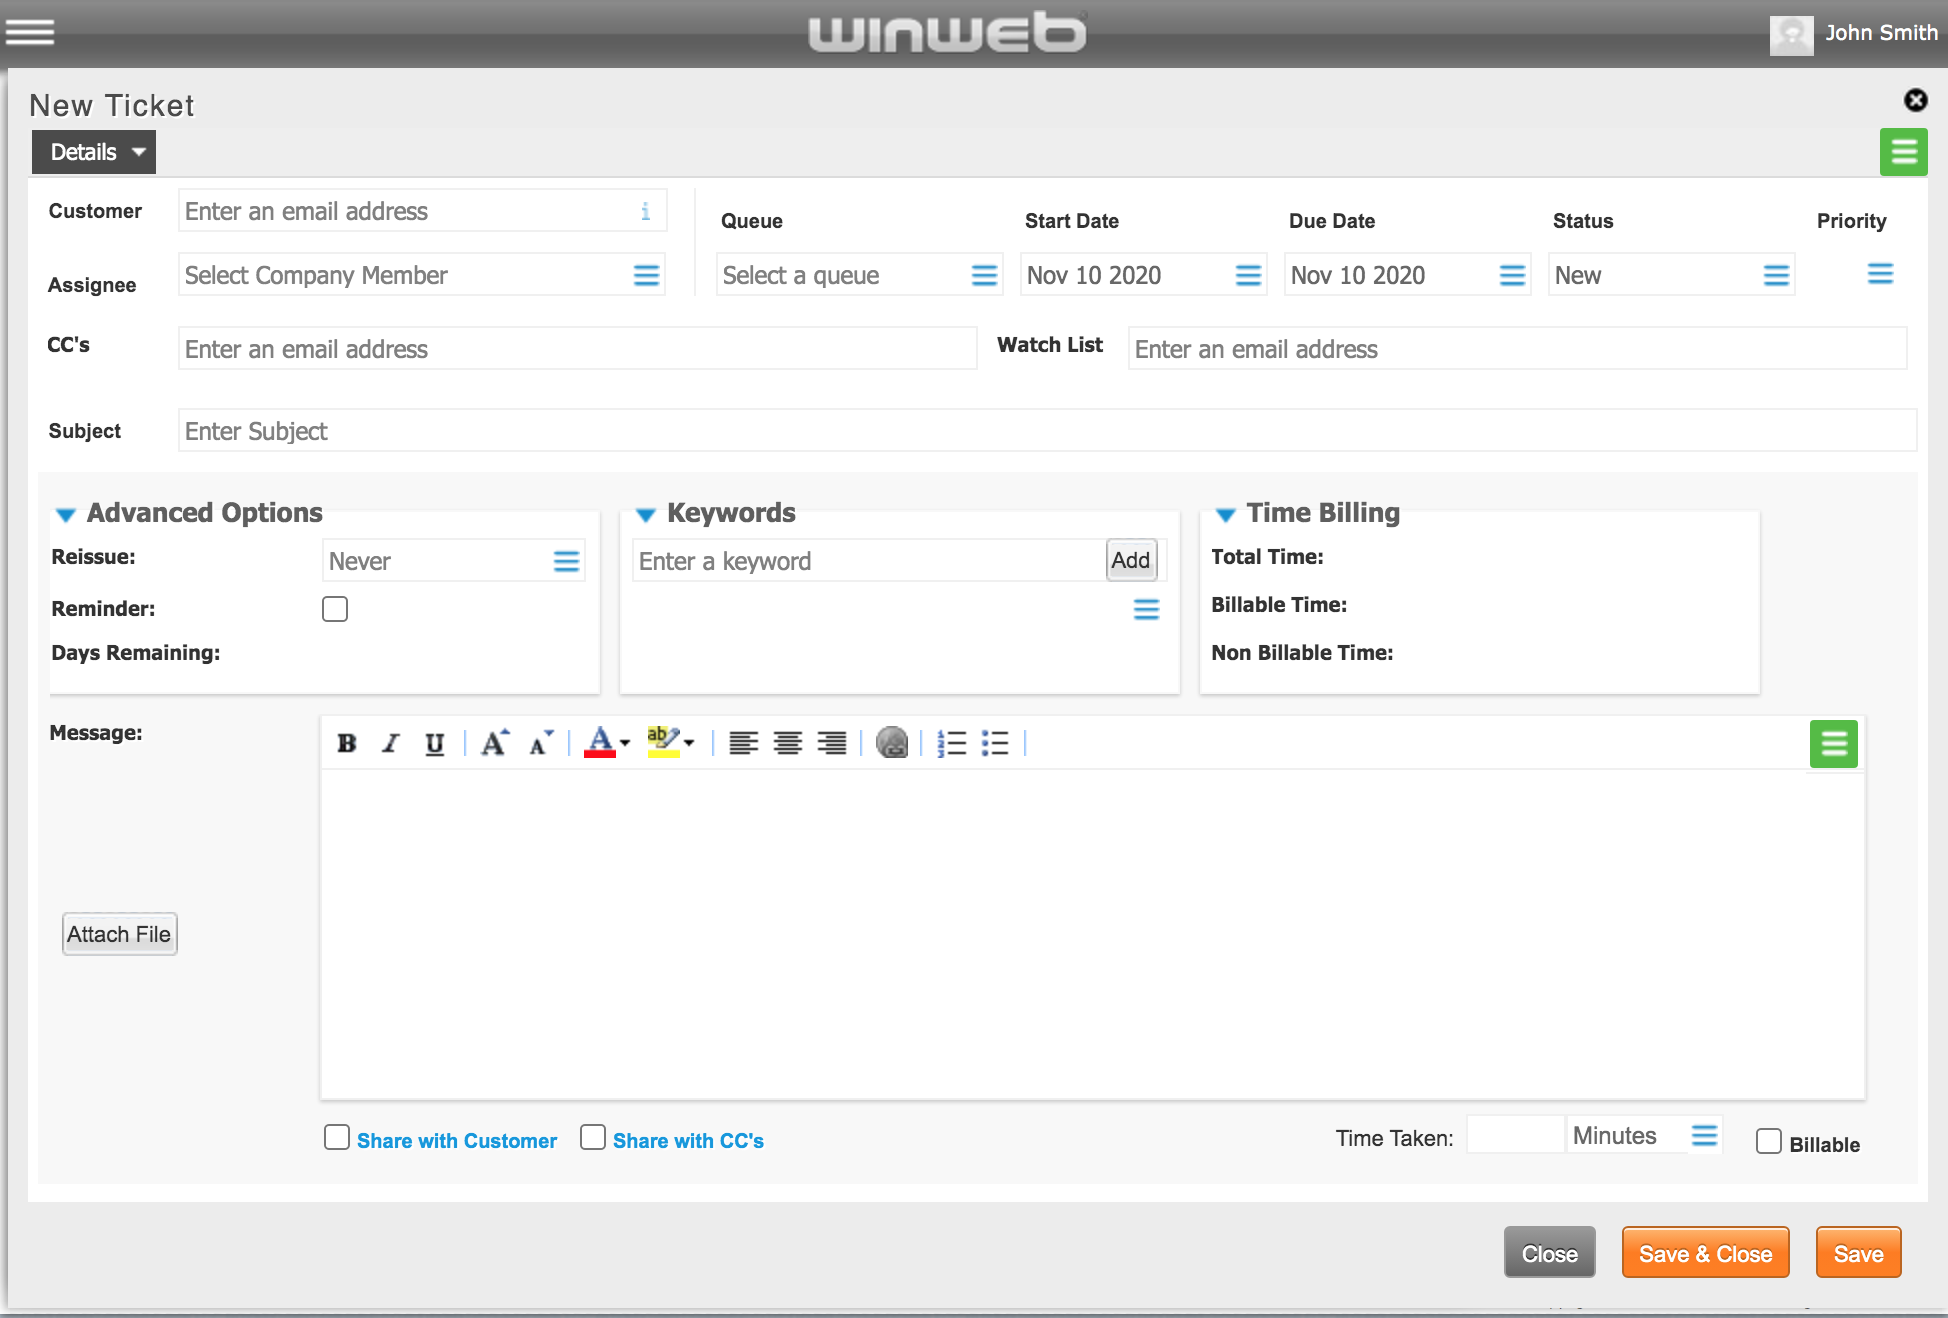This screenshot has height=1318, width=1948.
Task: Toggle bold formatting in message editor
Action: click(x=347, y=743)
